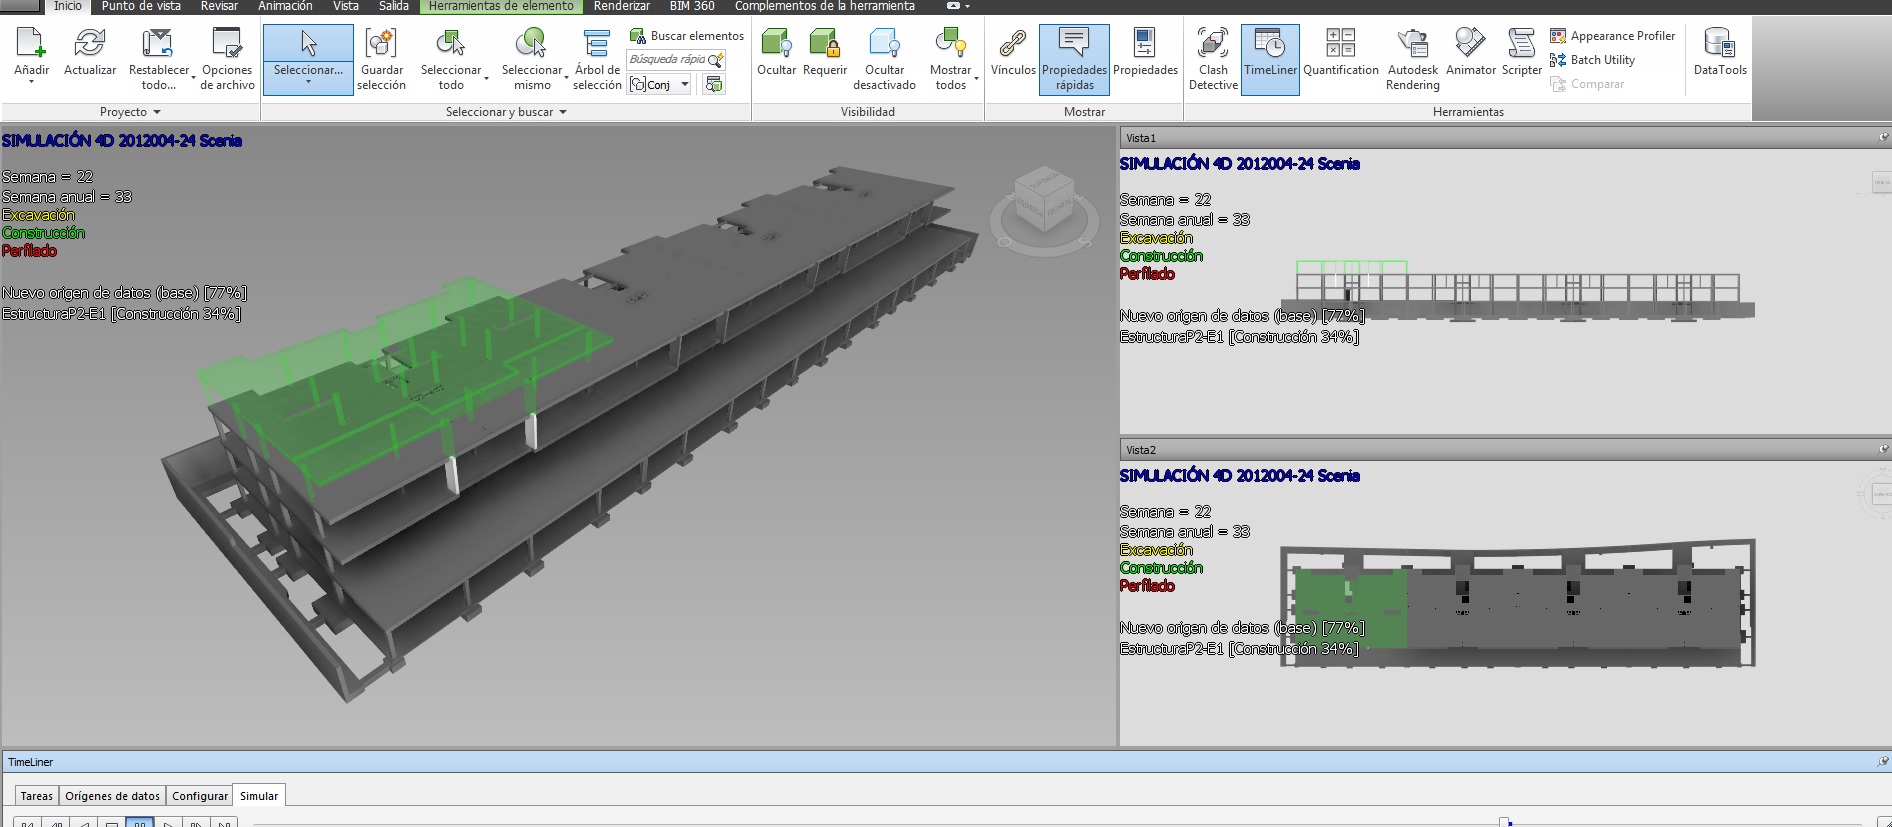Toggle the Vínculos display

coord(1013,52)
